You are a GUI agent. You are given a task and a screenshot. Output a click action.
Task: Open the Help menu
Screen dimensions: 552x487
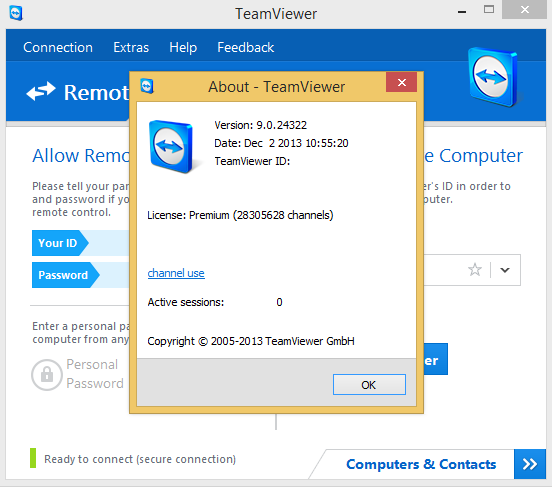(183, 48)
